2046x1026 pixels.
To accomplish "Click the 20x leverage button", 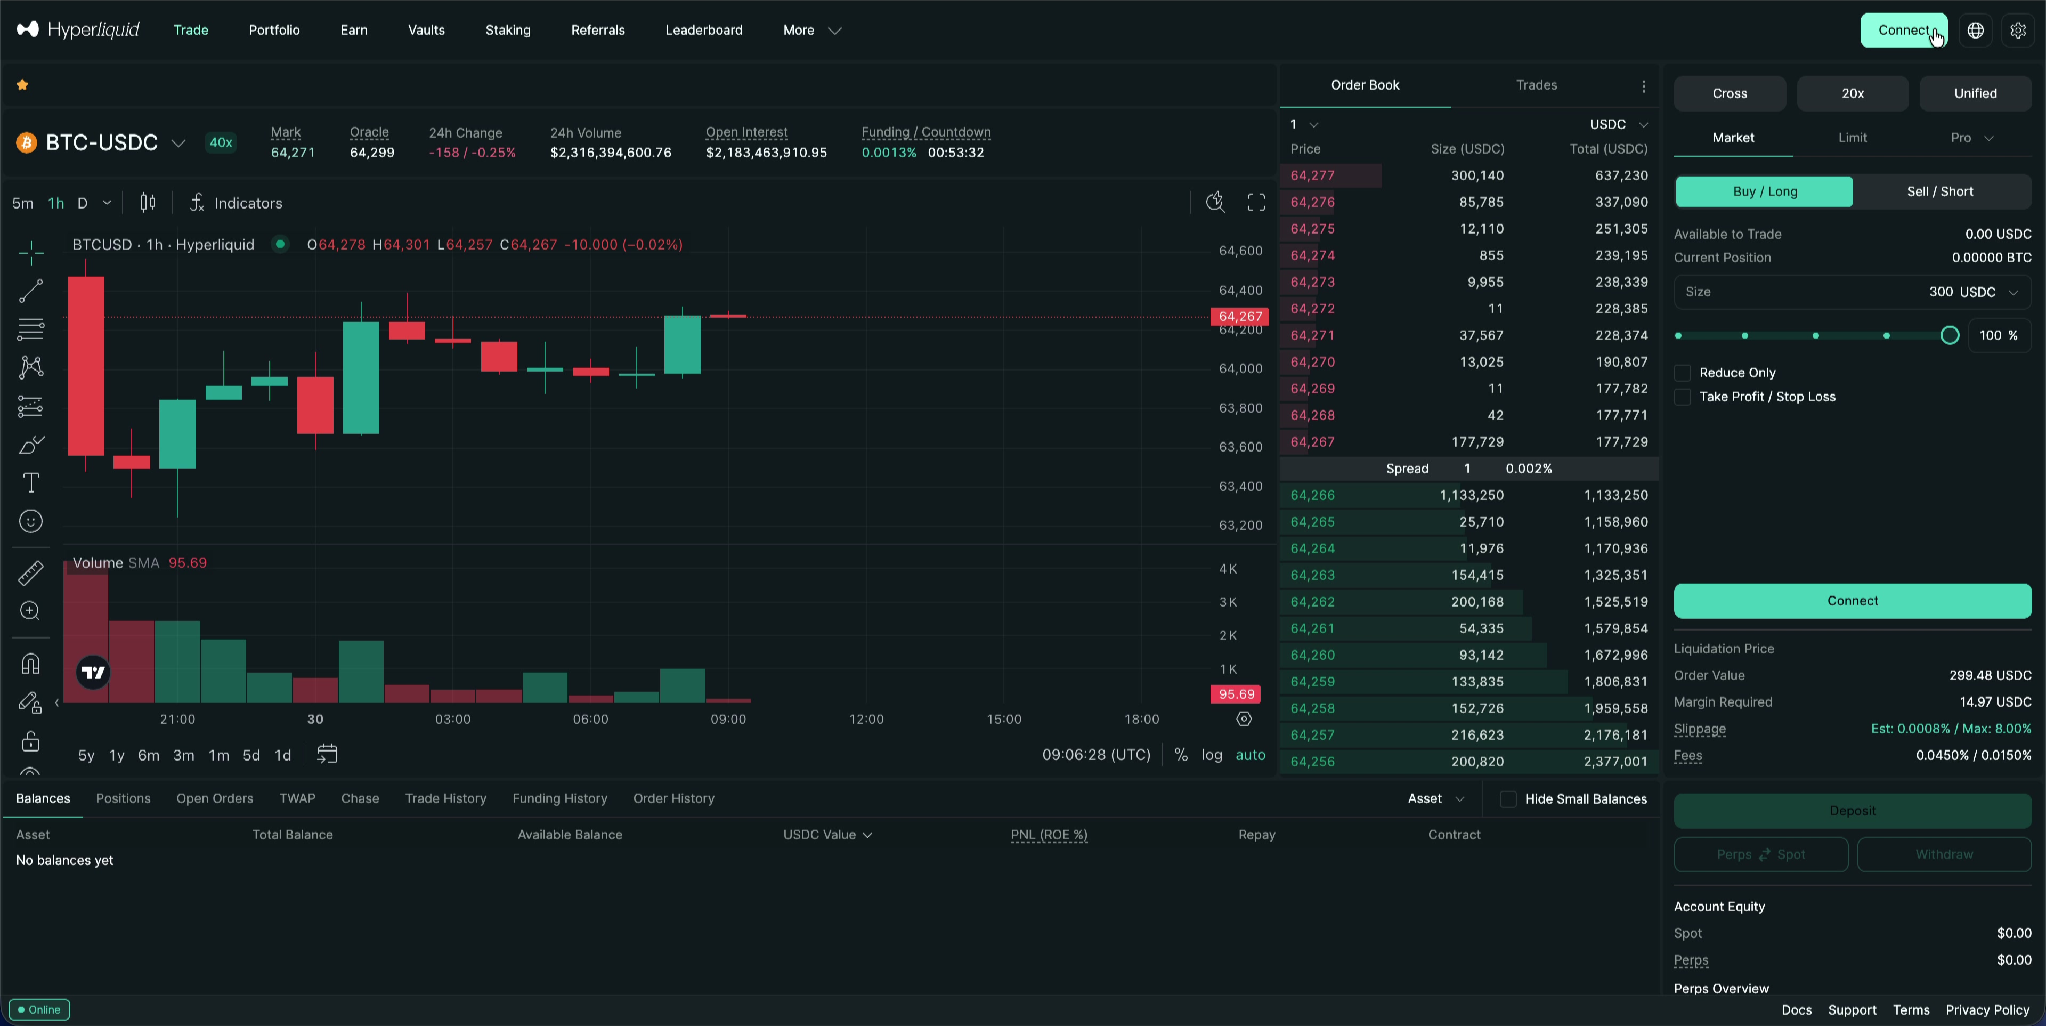I will point(1853,94).
